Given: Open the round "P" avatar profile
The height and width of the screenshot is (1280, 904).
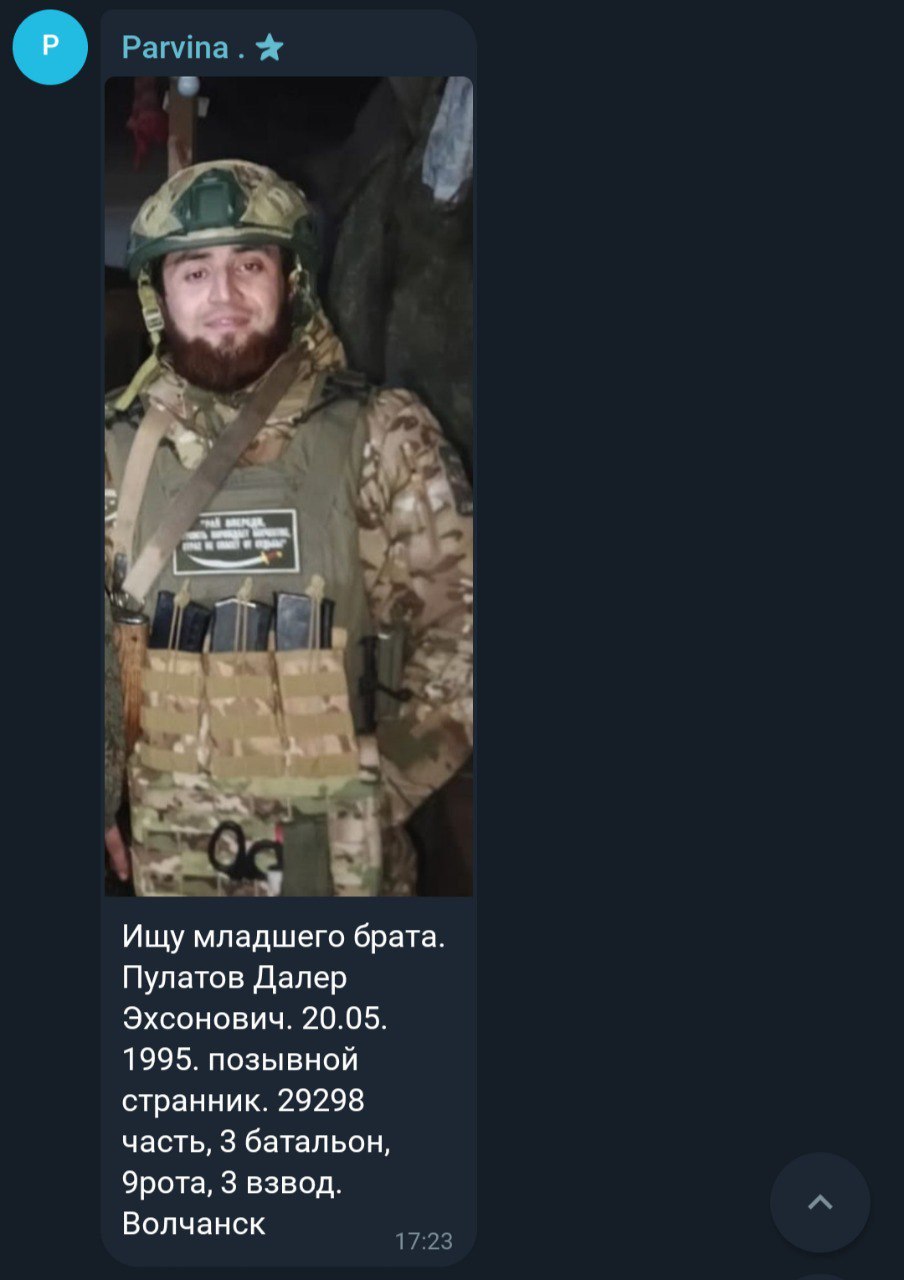Looking at the screenshot, I should click(x=50, y=47).
